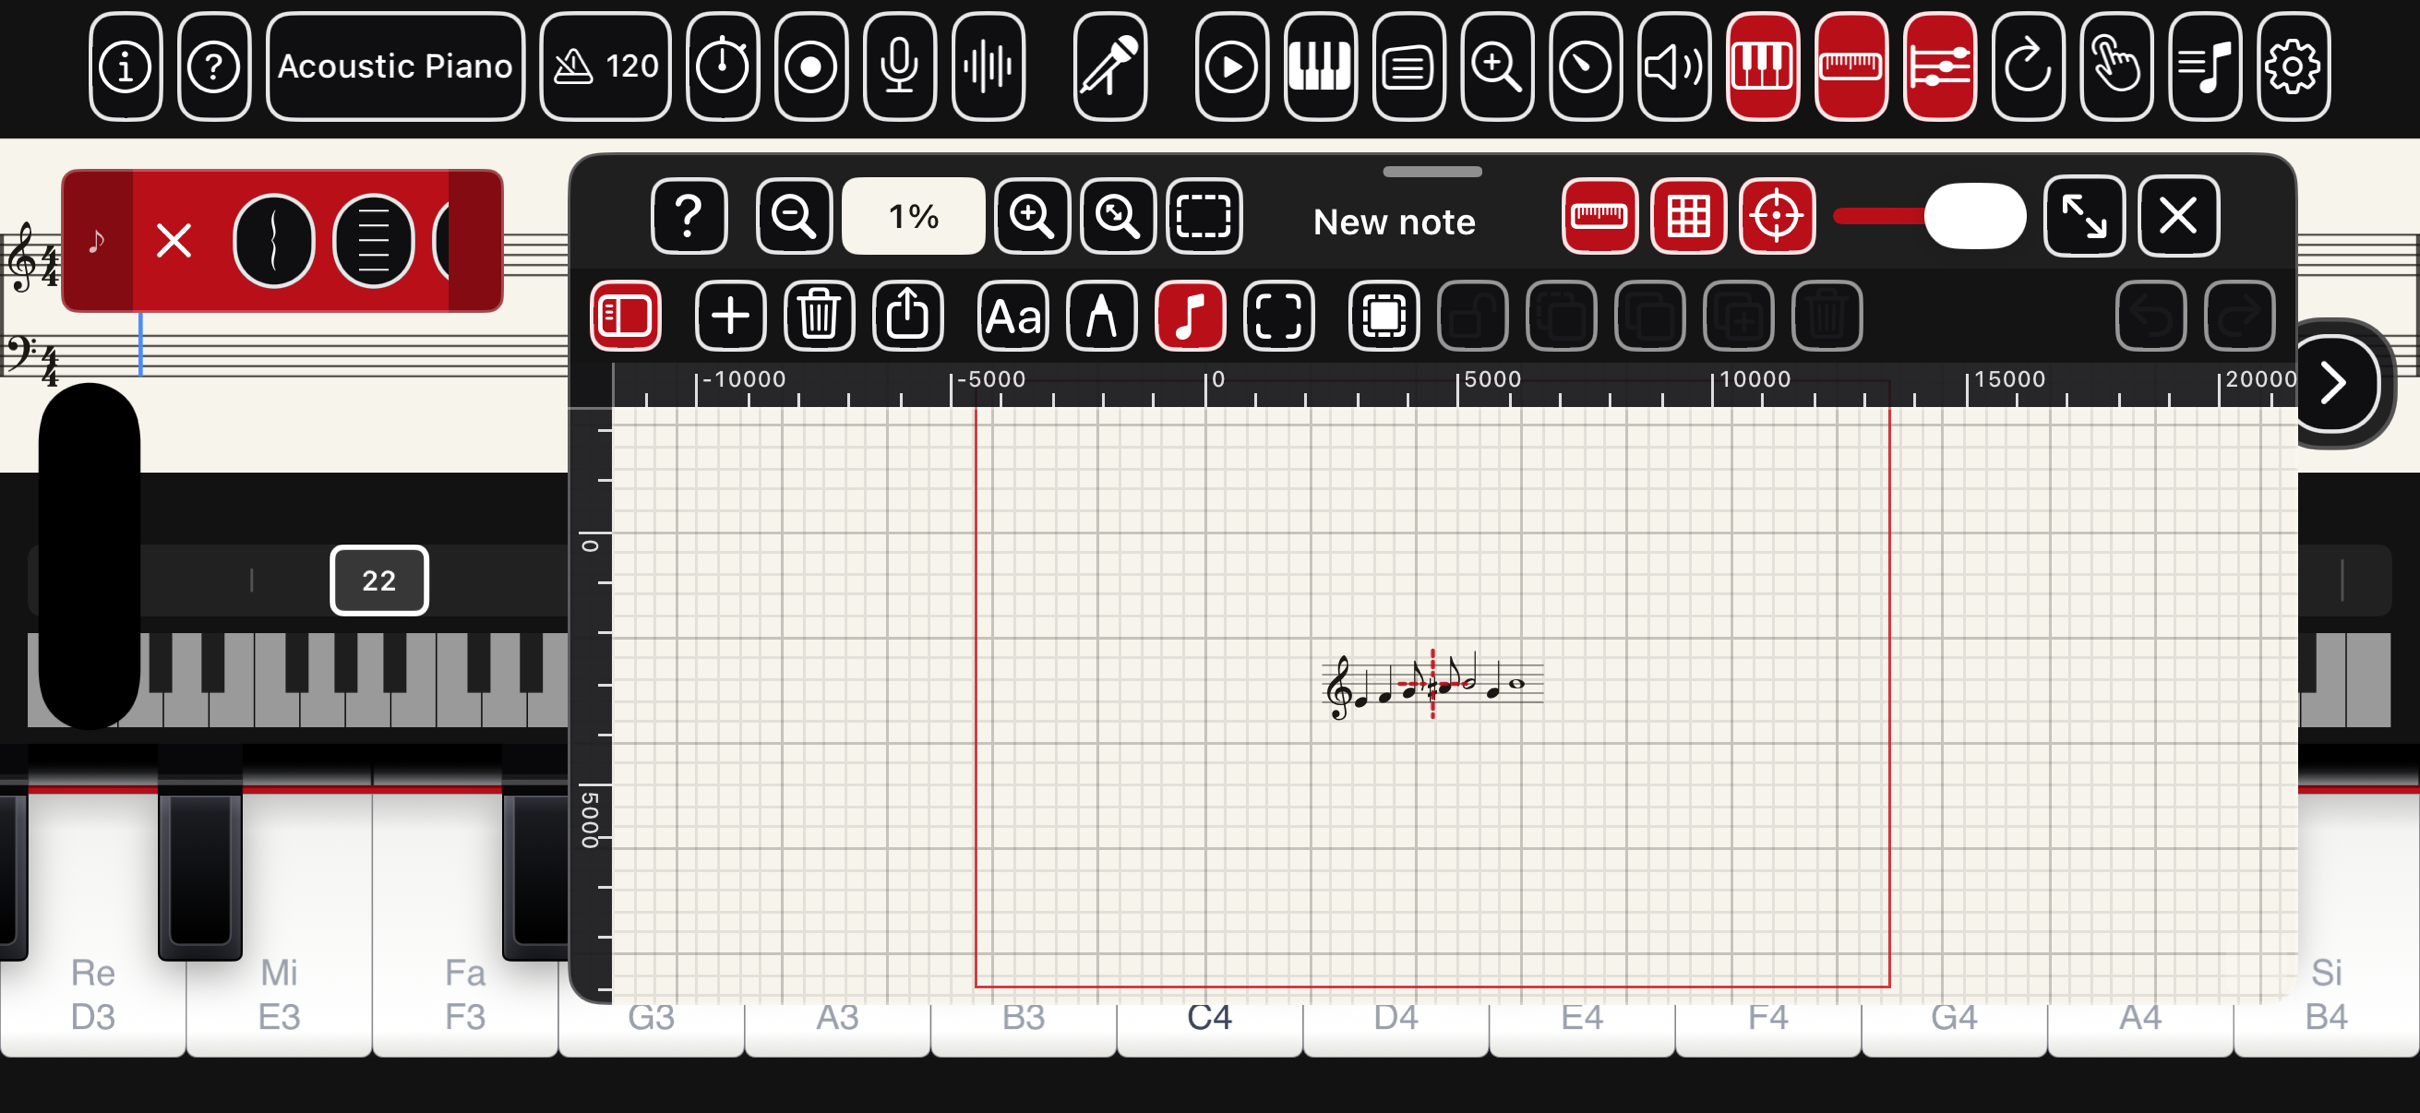
Task: Open the music note list icon
Action: (x=2205, y=67)
